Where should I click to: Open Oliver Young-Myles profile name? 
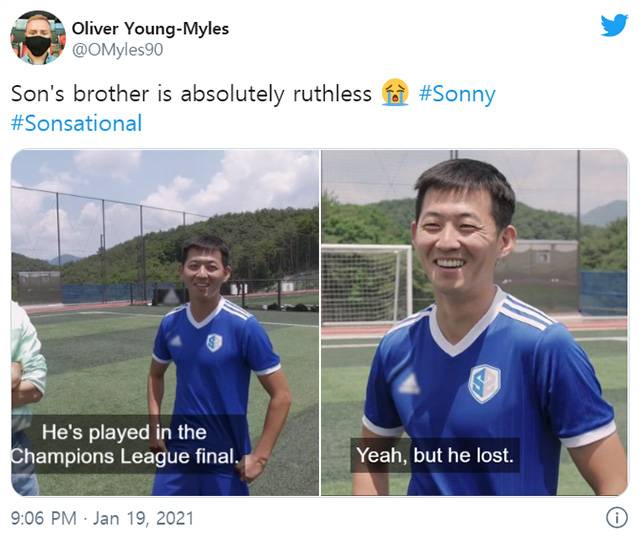150,28
